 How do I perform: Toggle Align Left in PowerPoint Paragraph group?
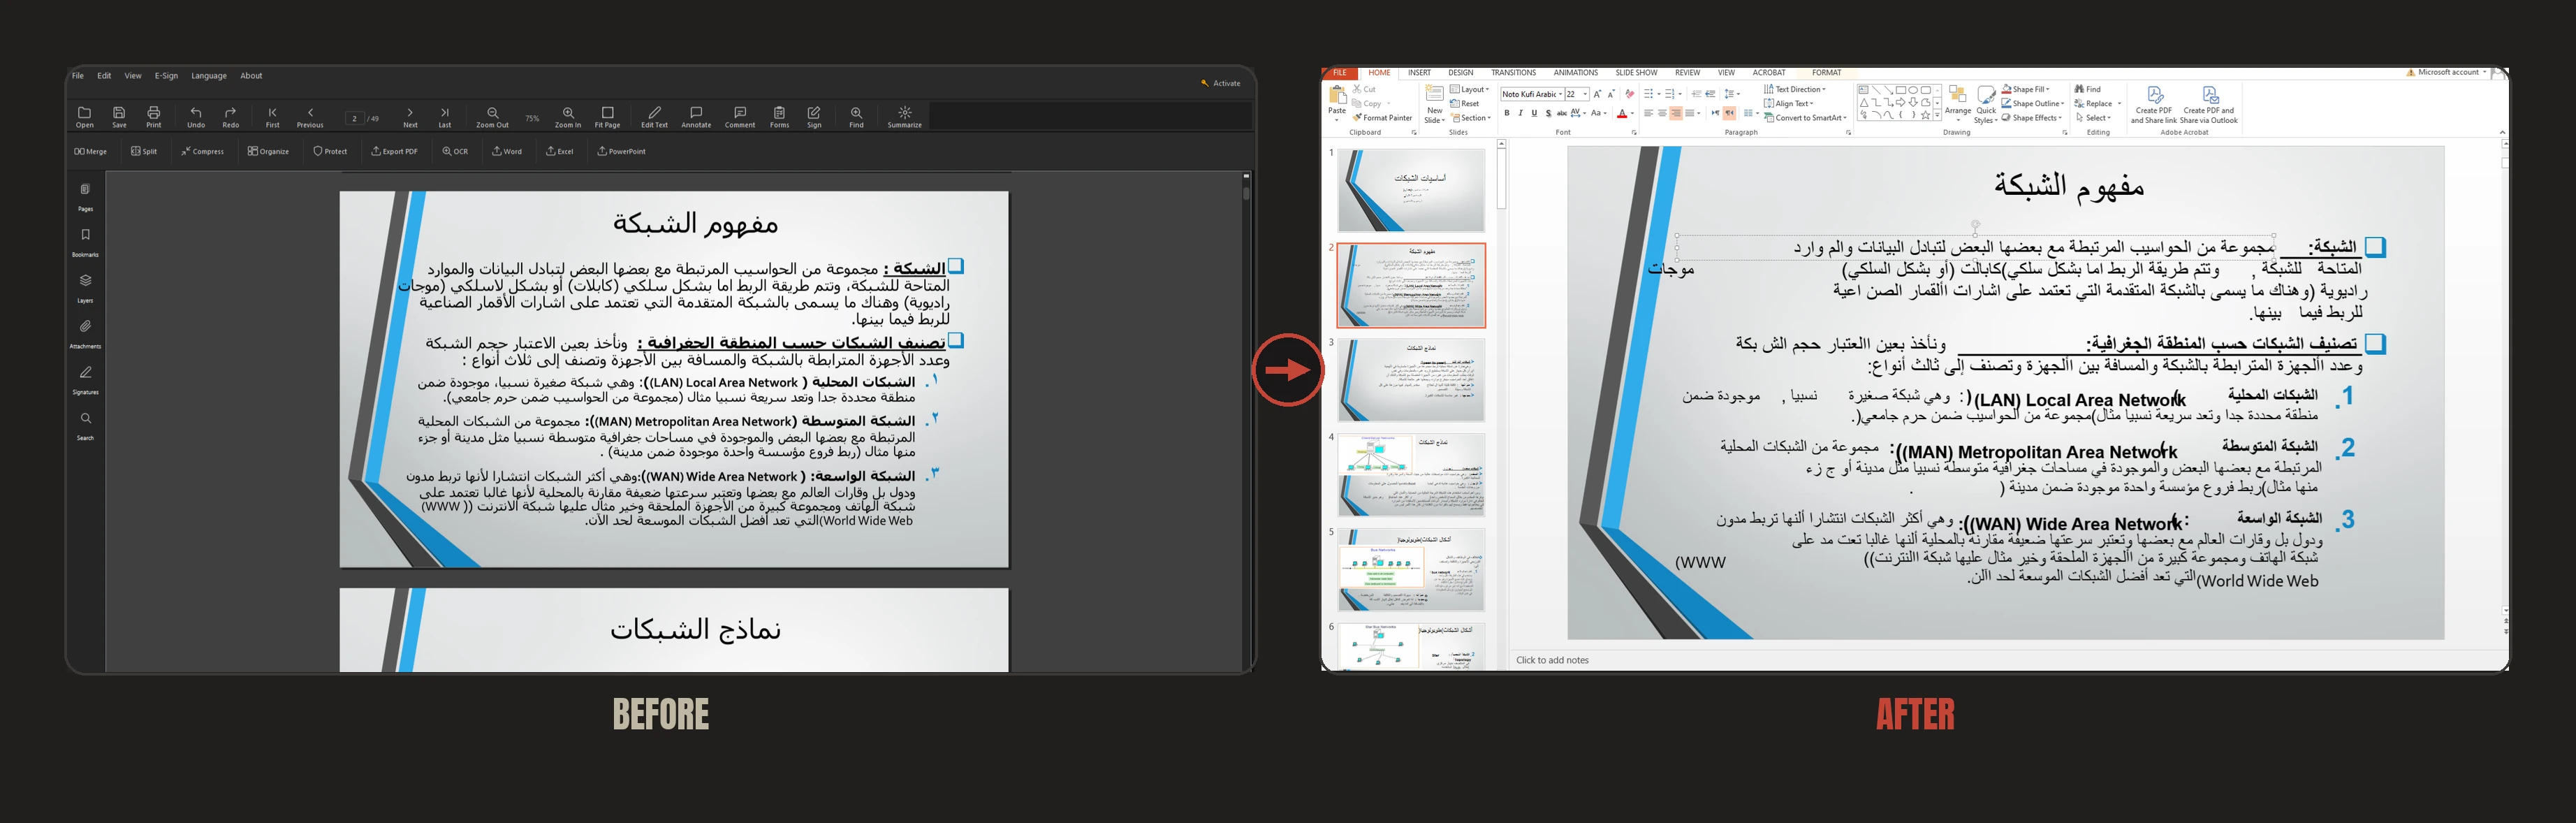1649,113
